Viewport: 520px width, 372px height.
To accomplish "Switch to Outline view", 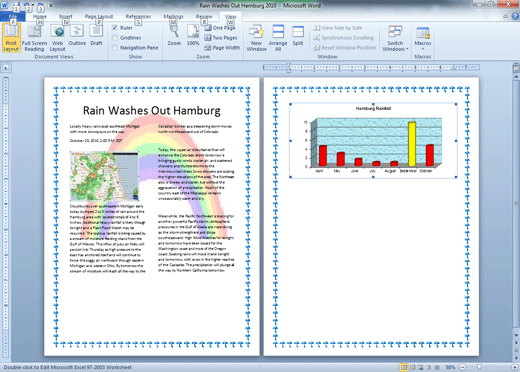I will (77, 35).
